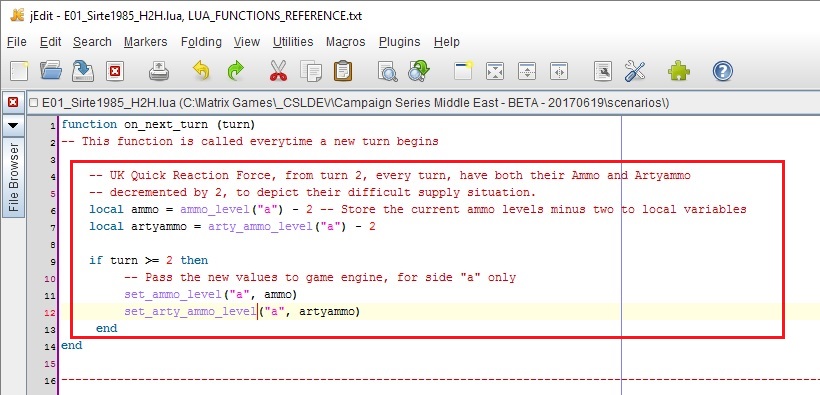The image size is (820, 395).
Task: Close the dockable area red X
Action: pyautogui.click(x=13, y=103)
